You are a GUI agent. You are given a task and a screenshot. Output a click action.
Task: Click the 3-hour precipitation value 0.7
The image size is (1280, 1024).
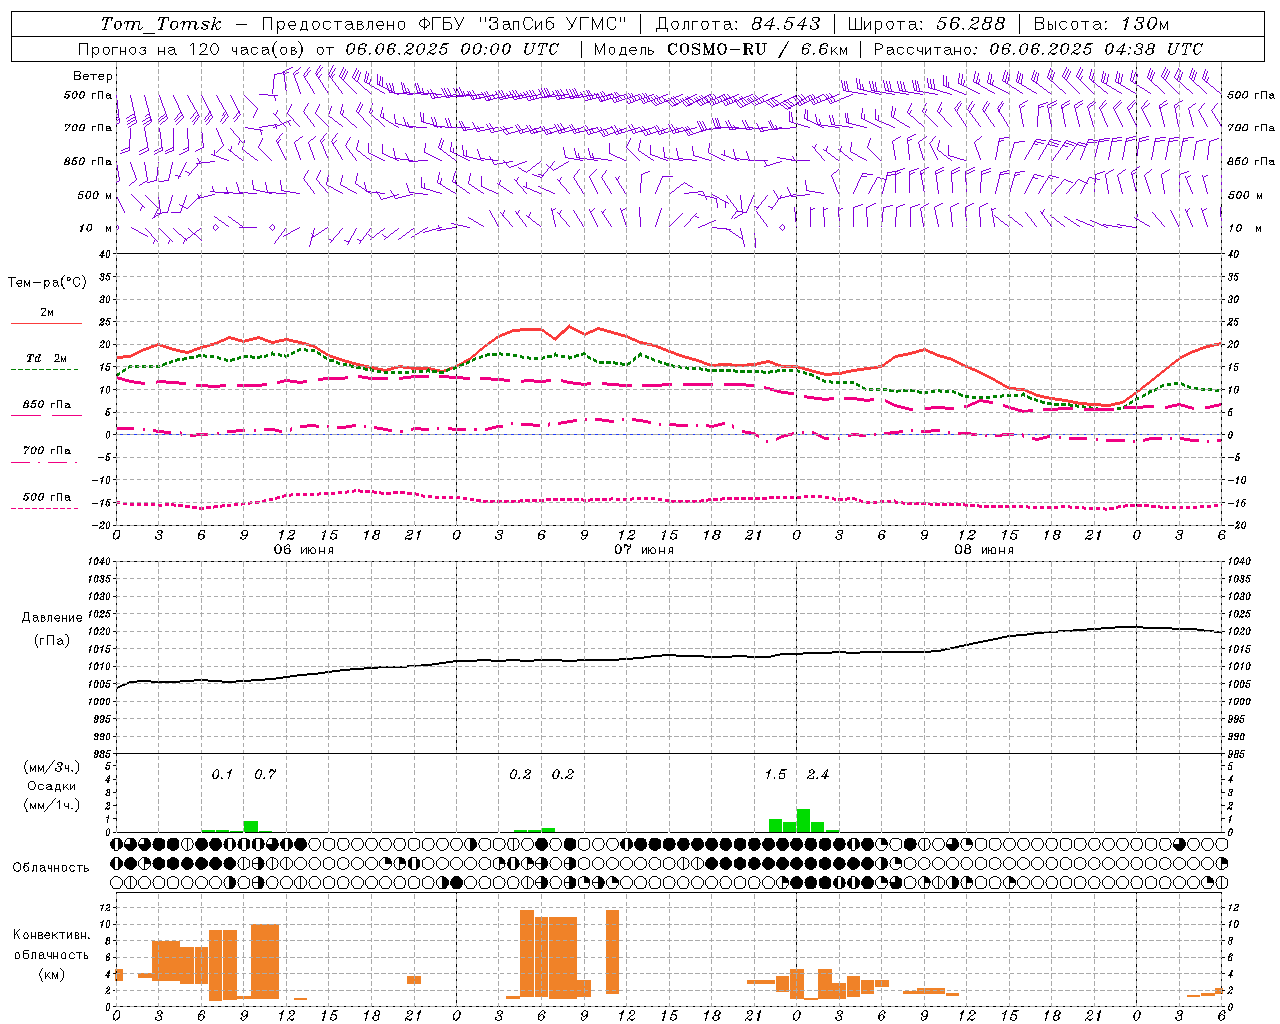click(265, 774)
